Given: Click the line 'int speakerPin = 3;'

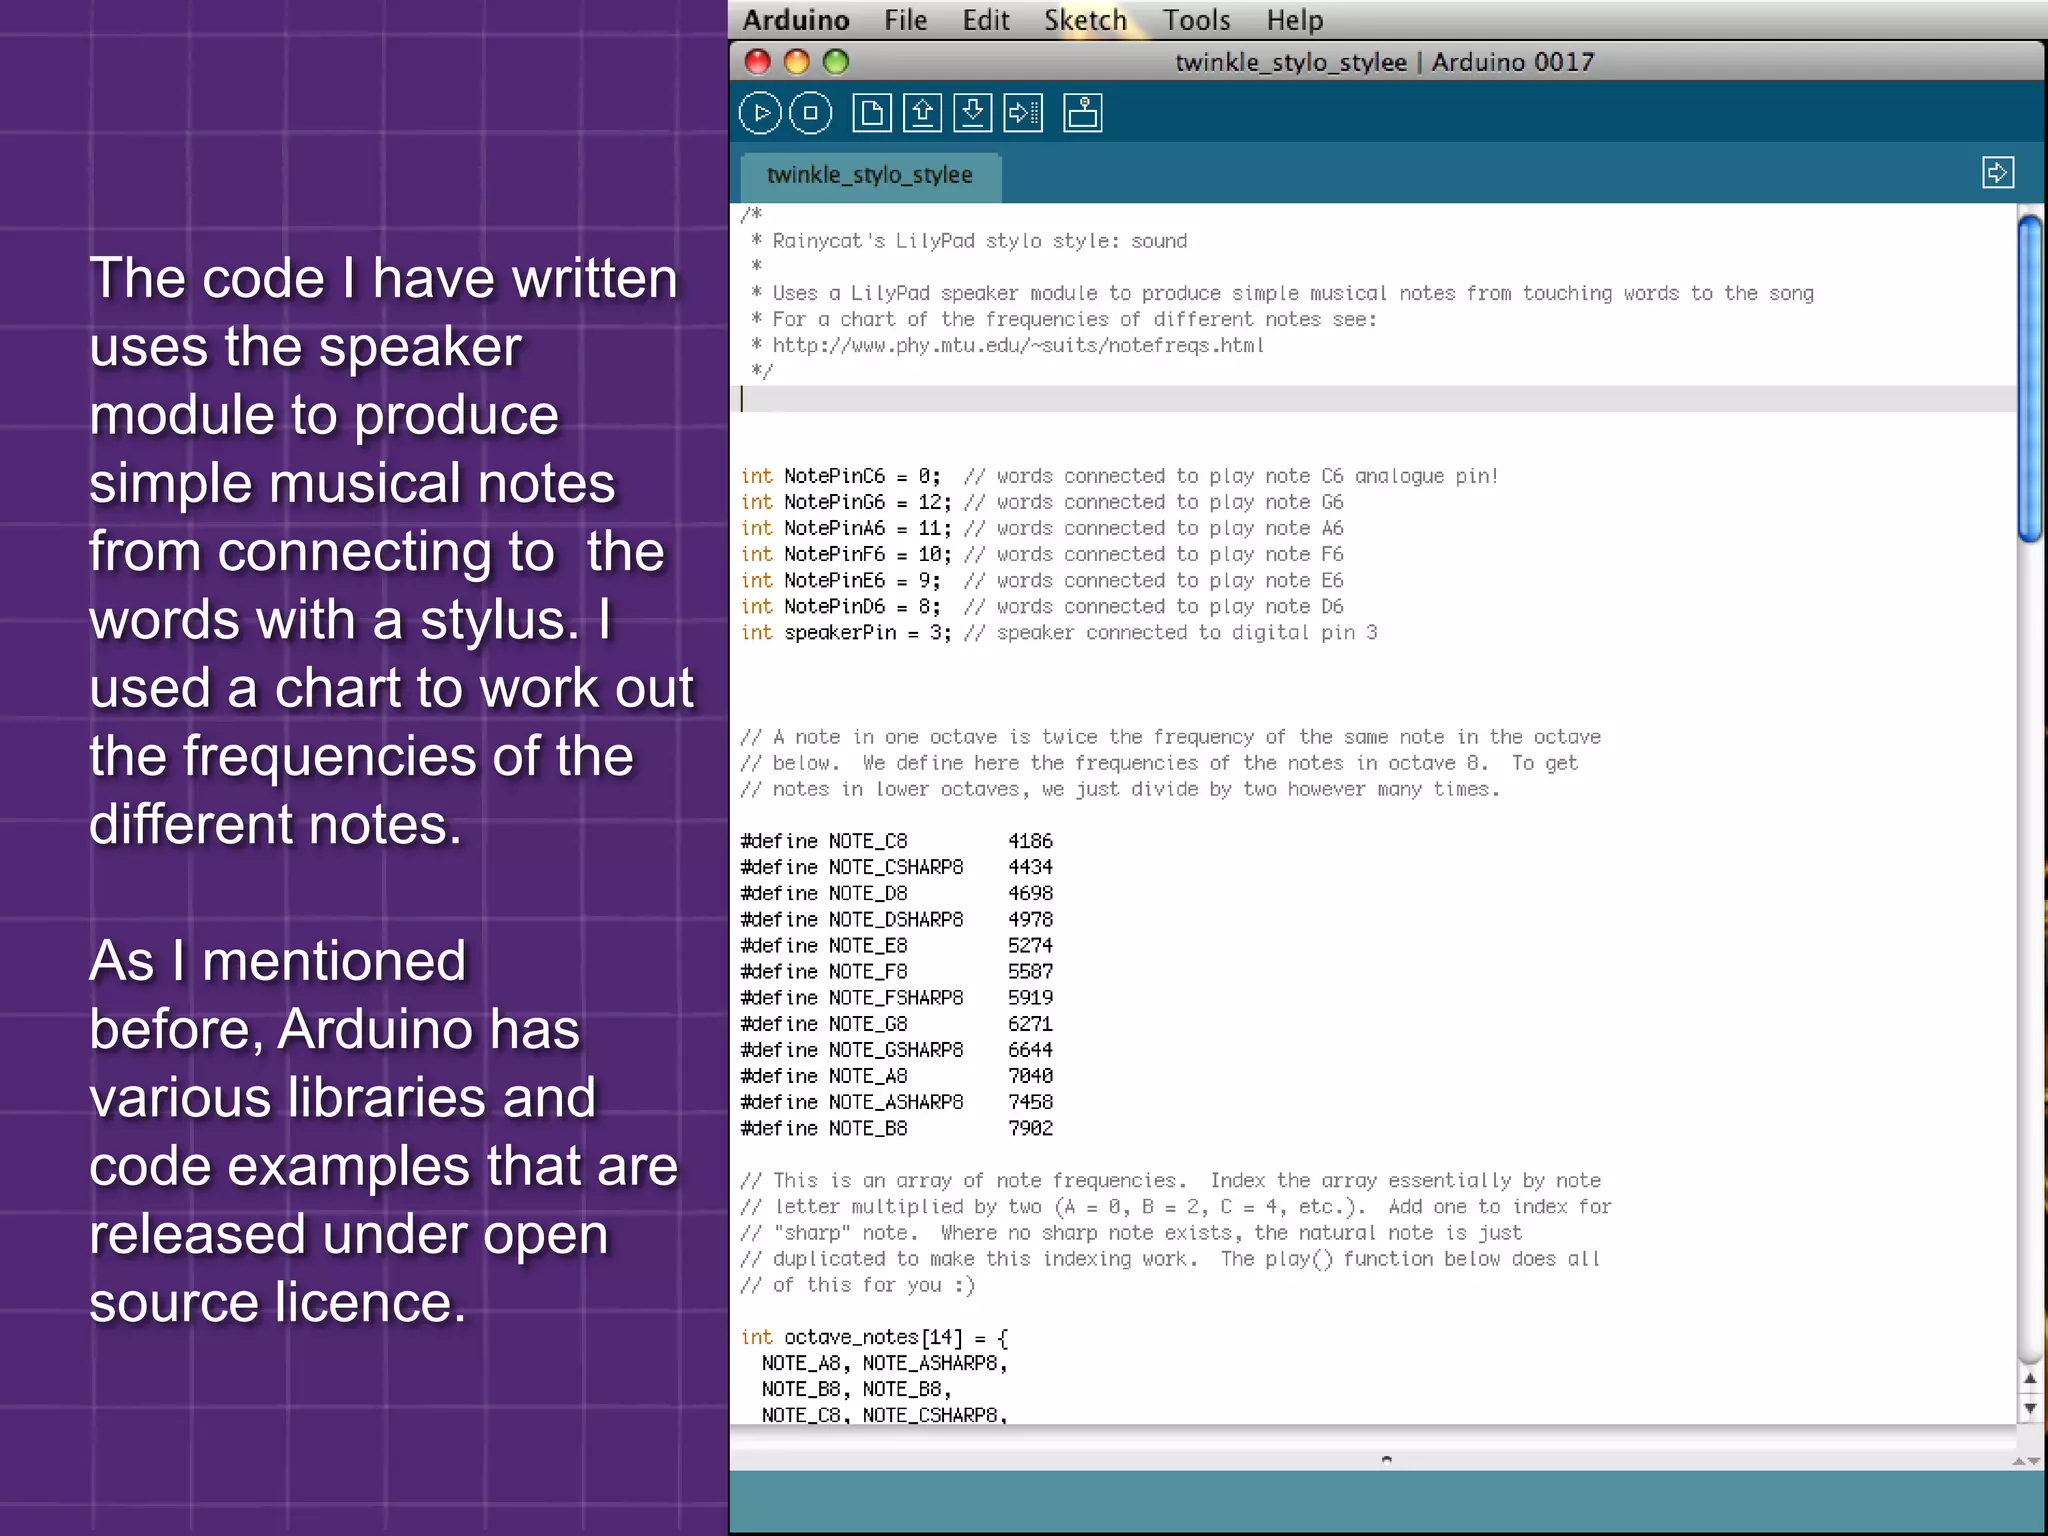Looking at the screenshot, I should point(1059,633).
